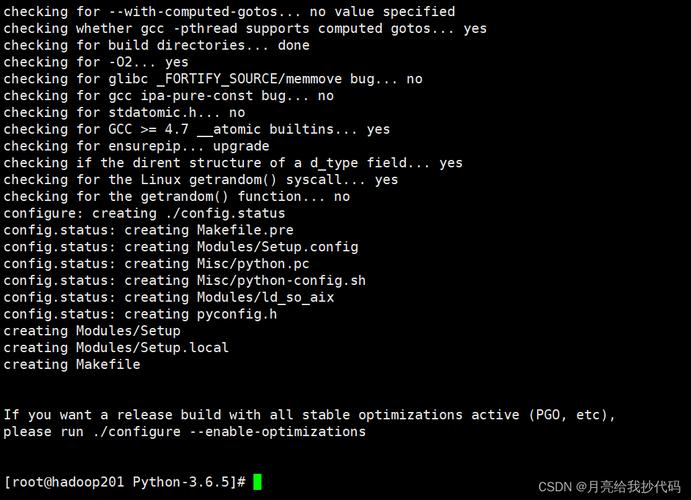The height and width of the screenshot is (500, 691).
Task: Click line about dirent structure d_type field
Action: pyautogui.click(x=233, y=163)
